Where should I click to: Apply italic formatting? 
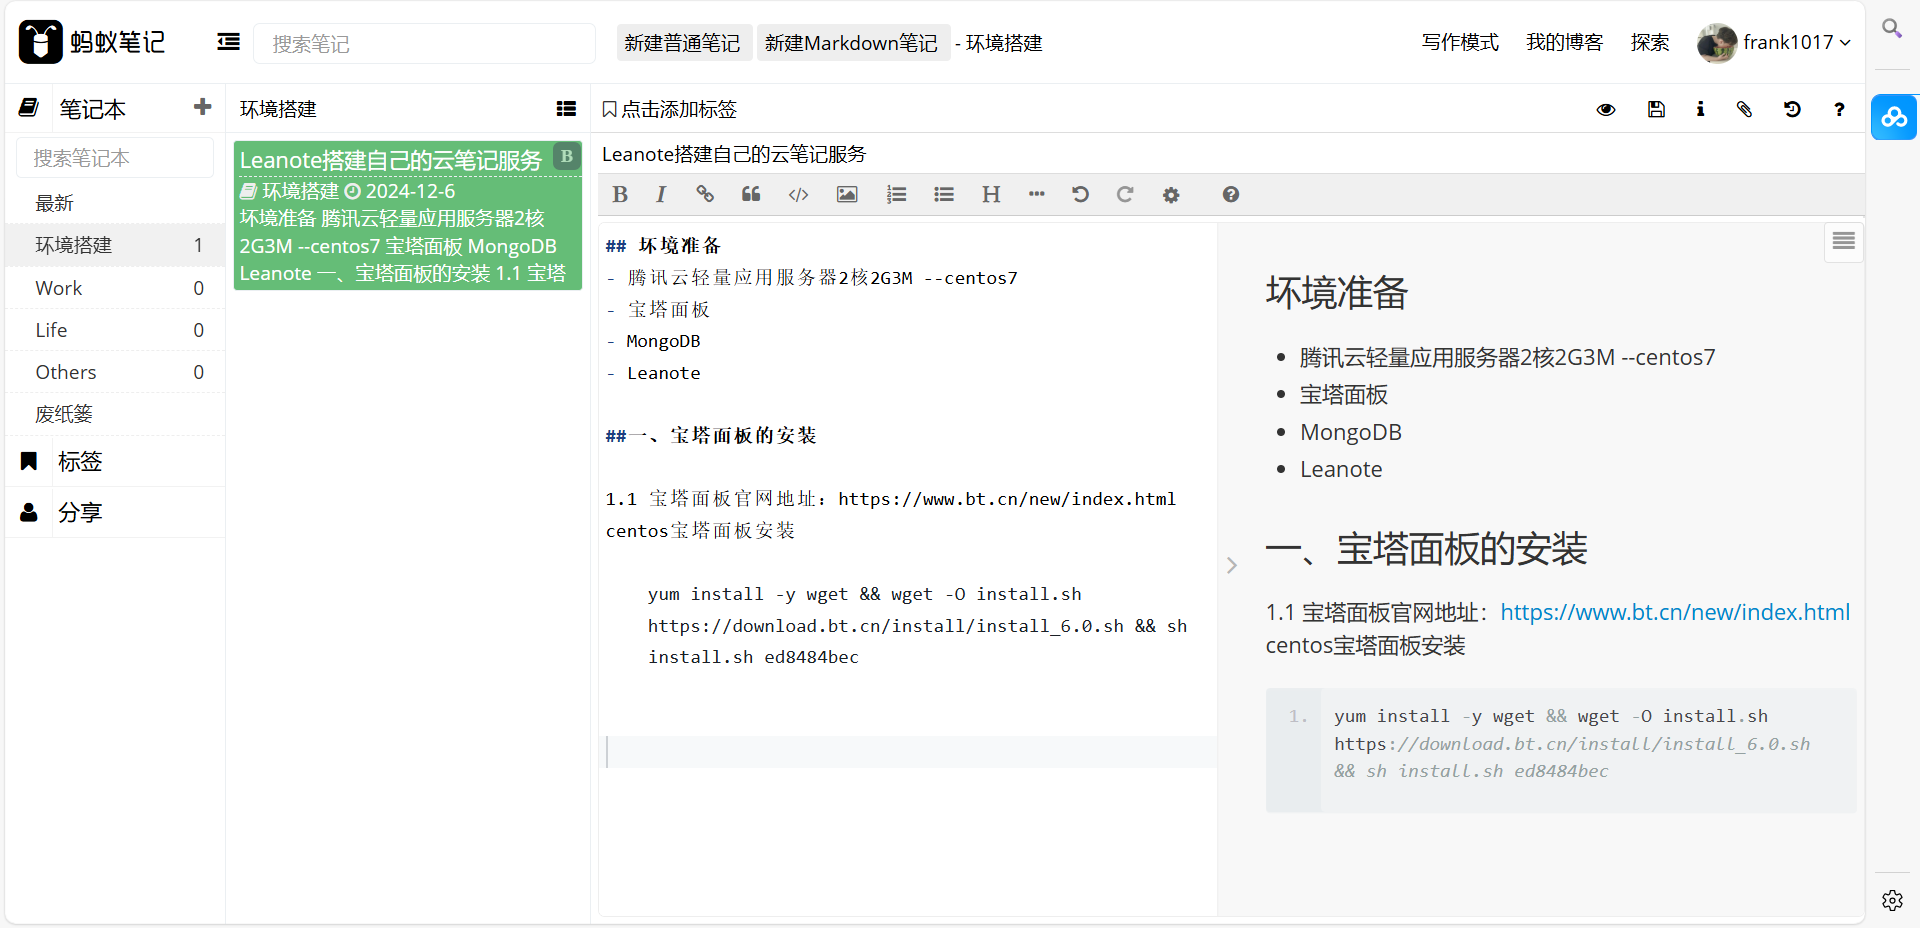coord(661,194)
